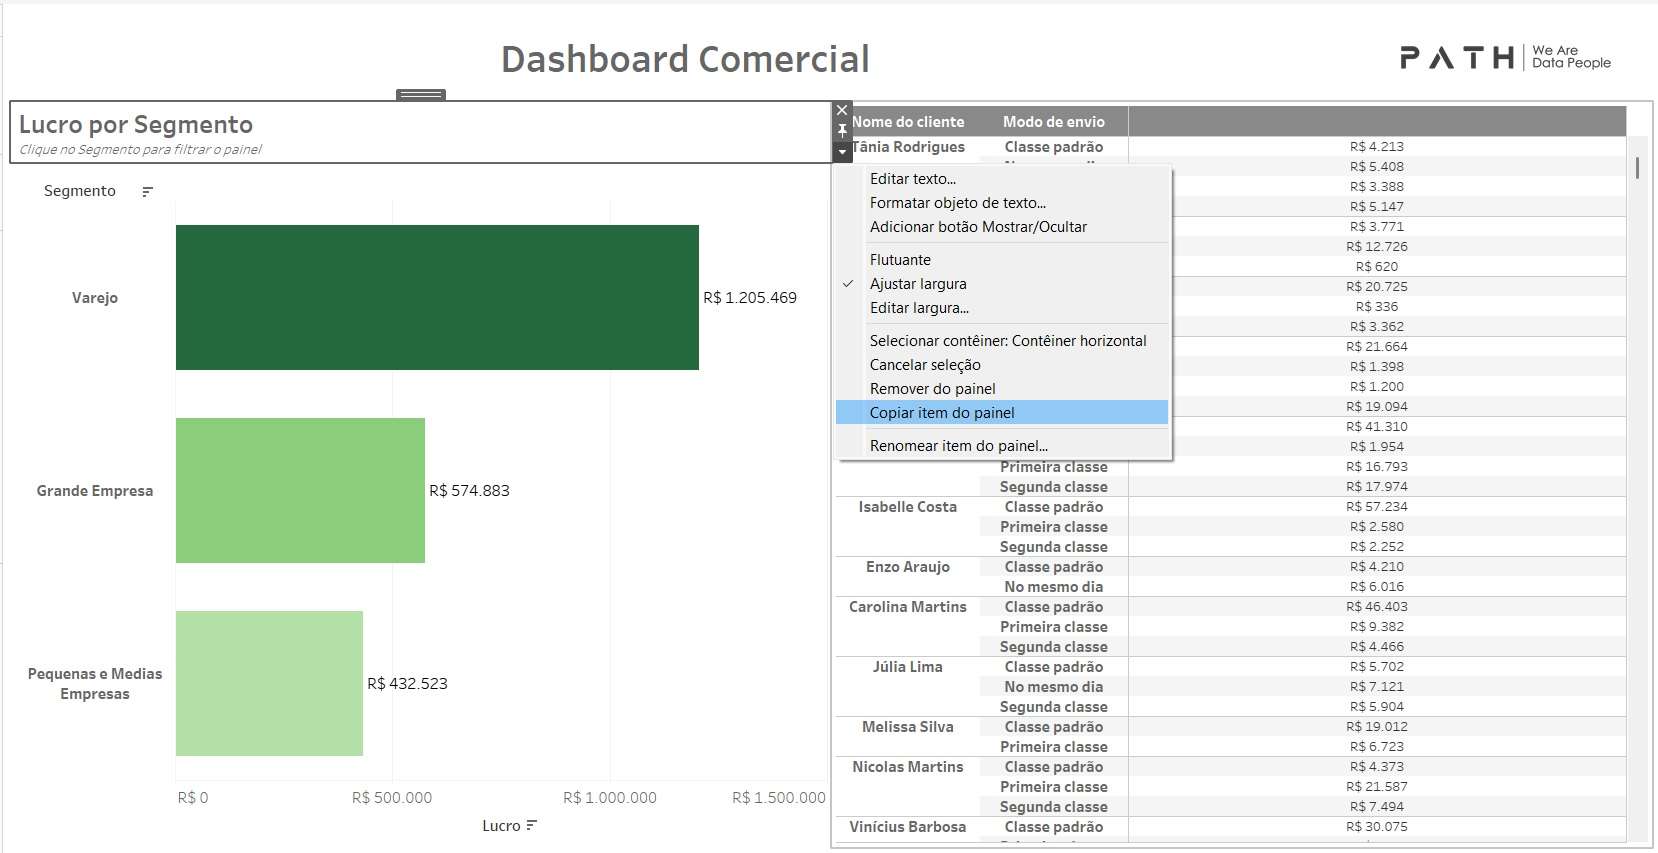This screenshot has width=1658, height=853.
Task: Toggle the Ajustar largura option
Action: coord(918,284)
